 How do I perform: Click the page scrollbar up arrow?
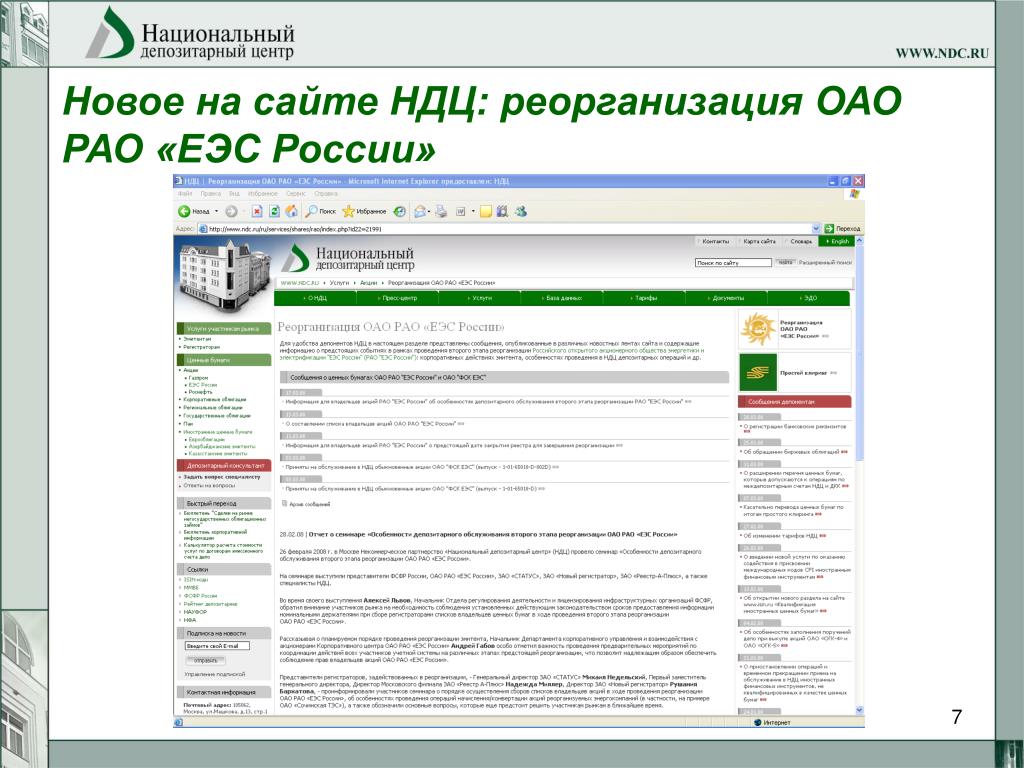pos(859,241)
